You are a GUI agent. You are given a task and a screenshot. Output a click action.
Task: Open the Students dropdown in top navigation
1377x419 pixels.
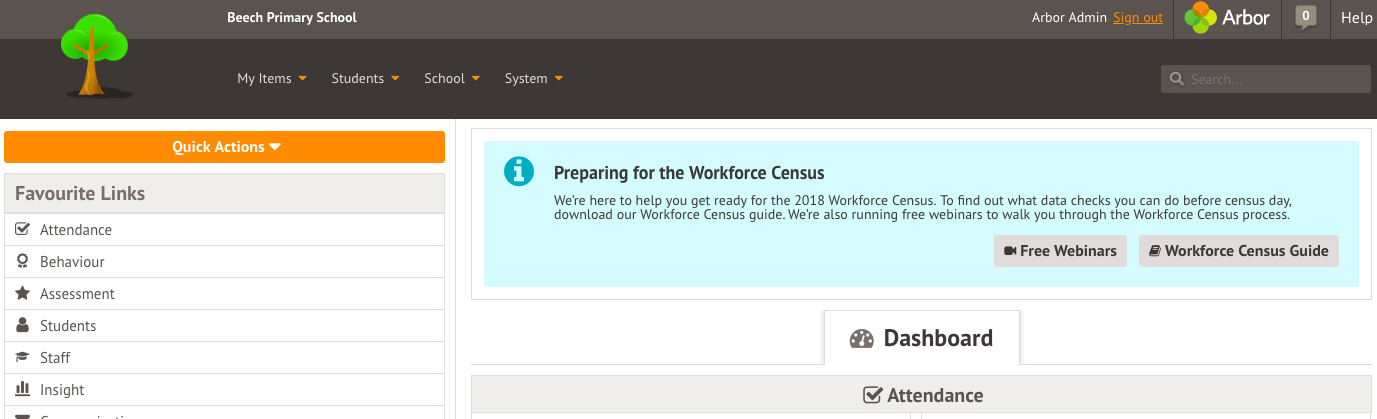[365, 78]
